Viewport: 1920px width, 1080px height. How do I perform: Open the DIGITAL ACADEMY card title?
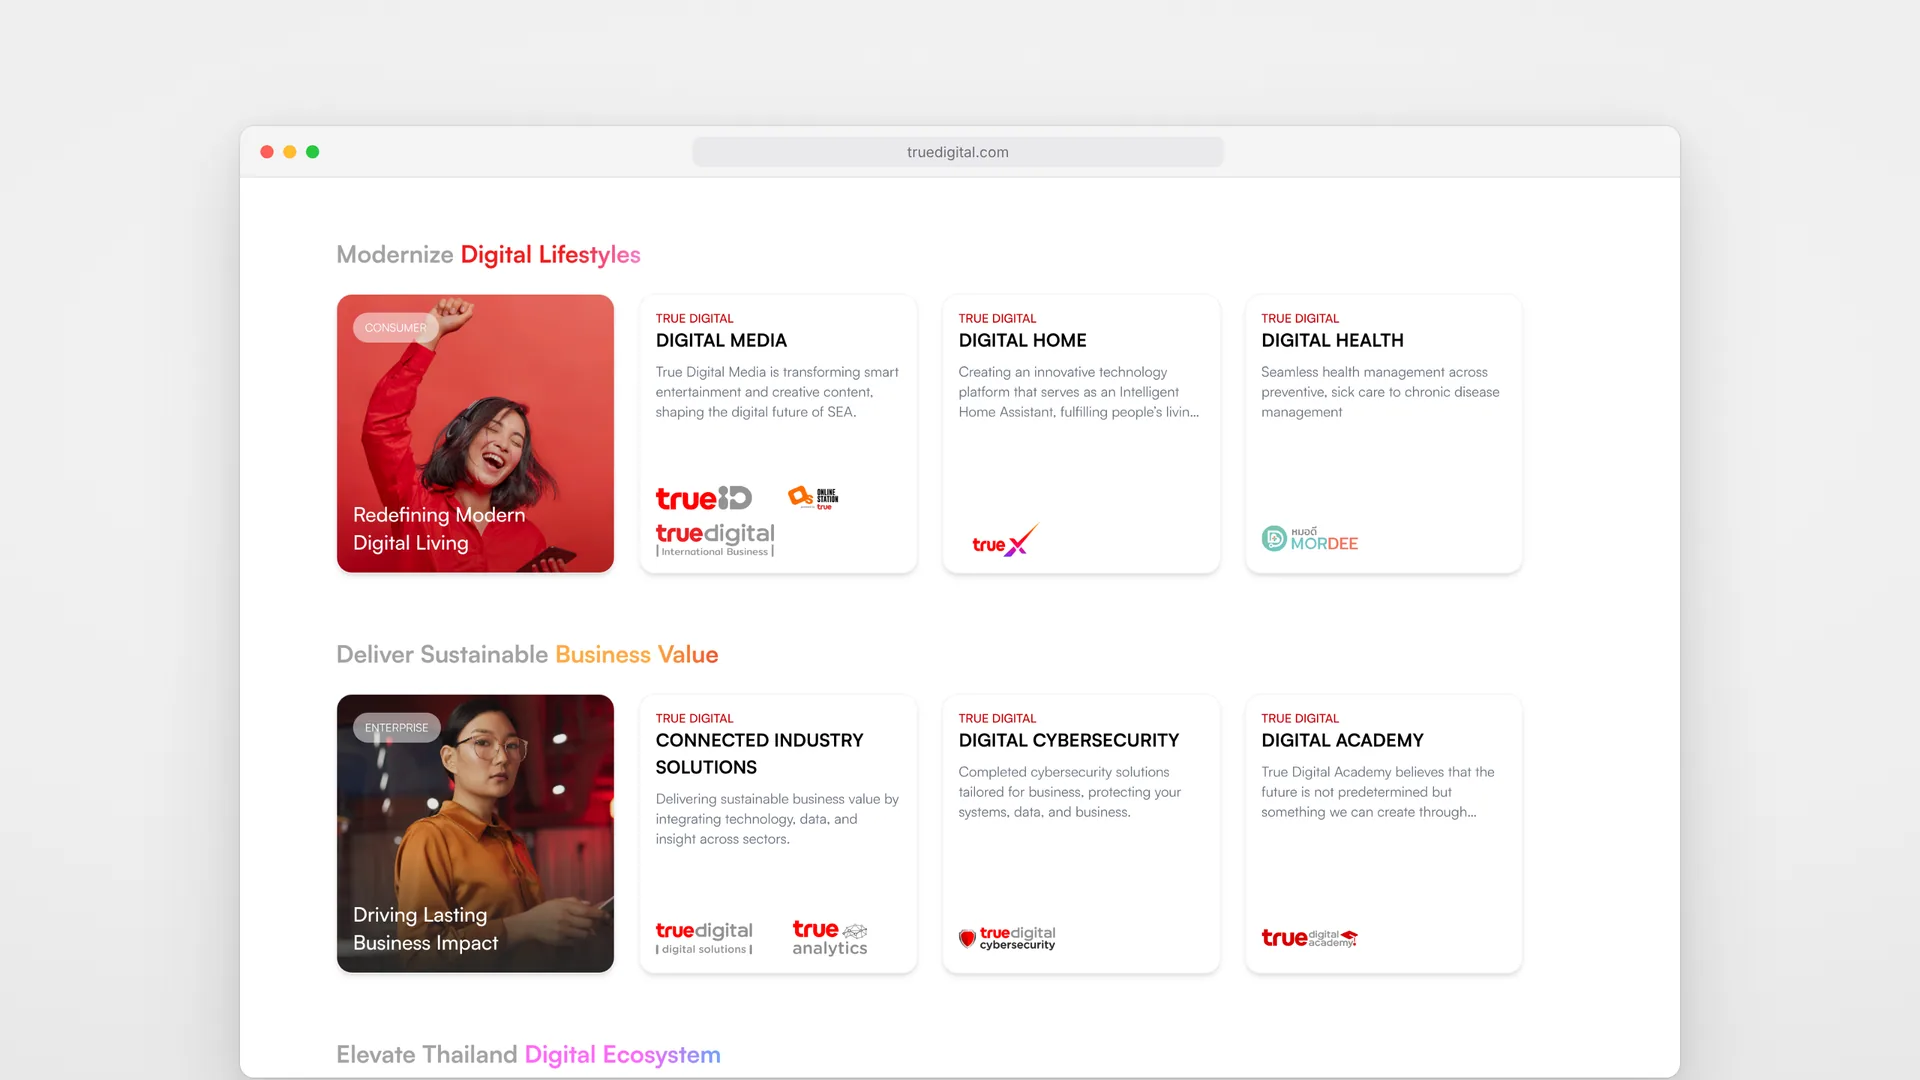pyautogui.click(x=1342, y=741)
